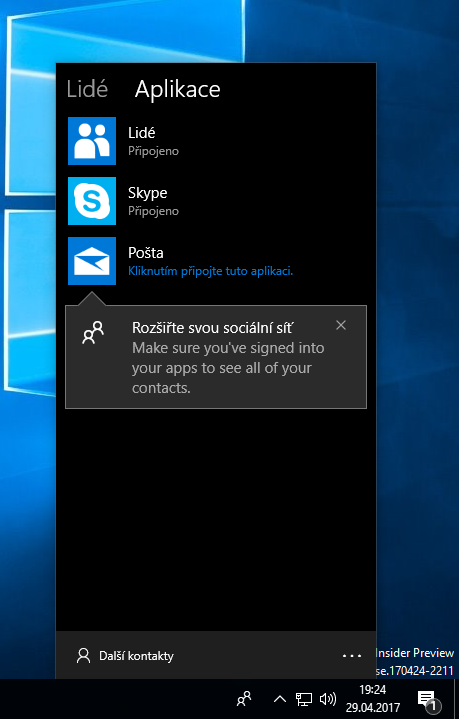Image resolution: width=459 pixels, height=719 pixels.
Task: Switch to the Lidé tab
Action: coord(87,89)
